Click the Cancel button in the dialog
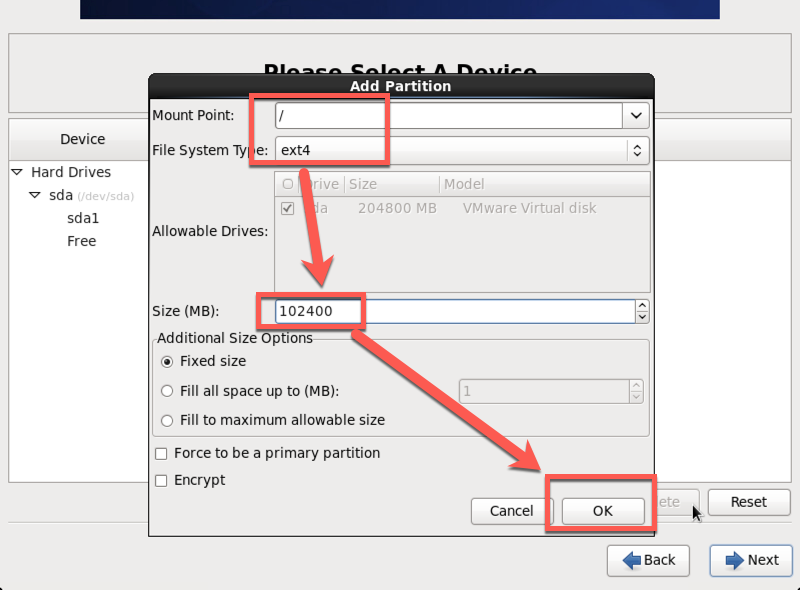The image size is (805, 594). 511,511
